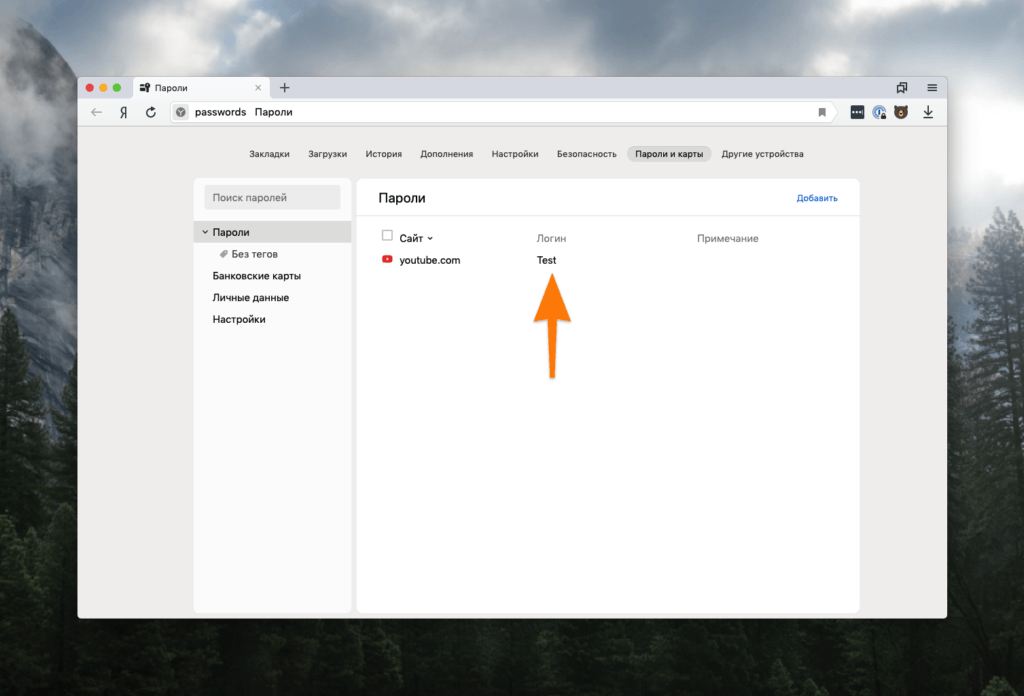Go to the Настройки top tab
This screenshot has height=696, width=1024.
click(x=515, y=154)
